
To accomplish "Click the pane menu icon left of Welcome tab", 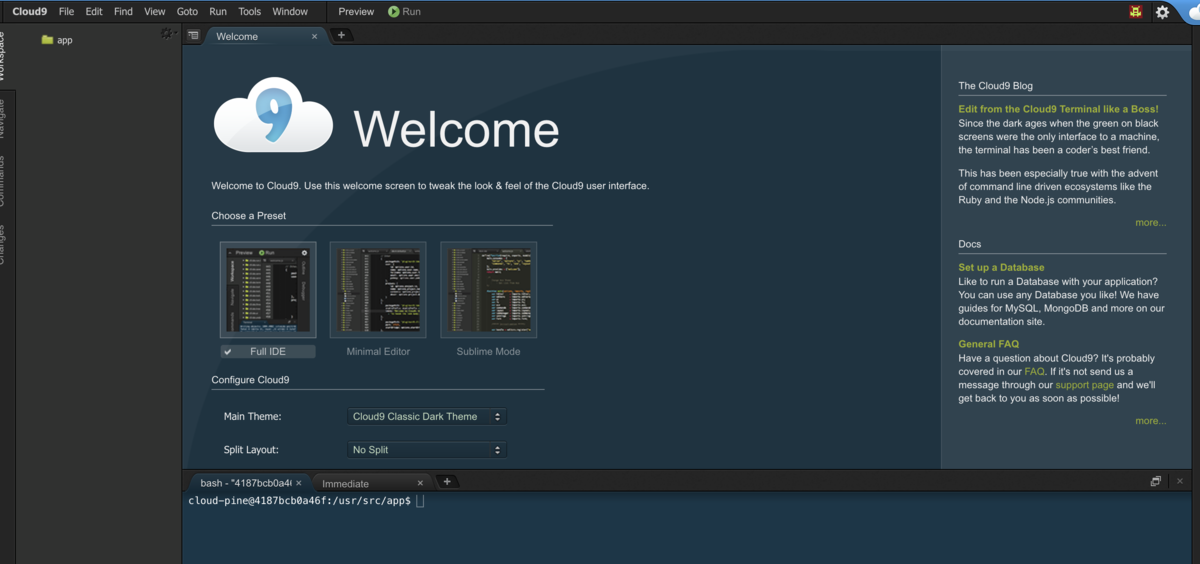I will click(193, 35).
